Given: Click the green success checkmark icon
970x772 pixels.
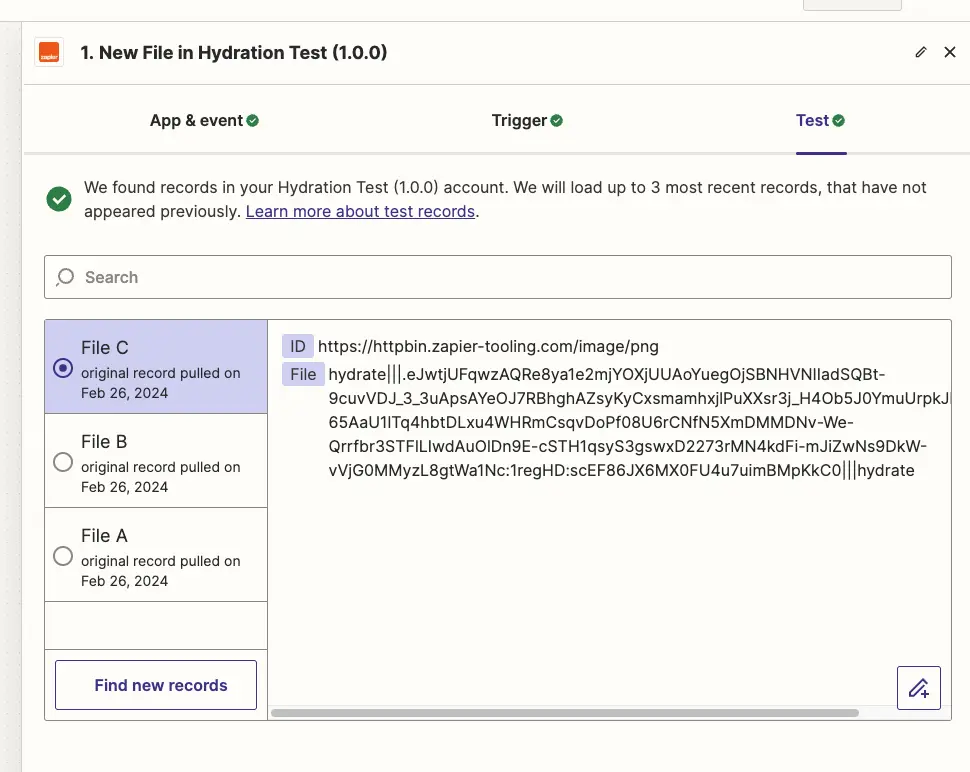Looking at the screenshot, I should [x=59, y=199].
